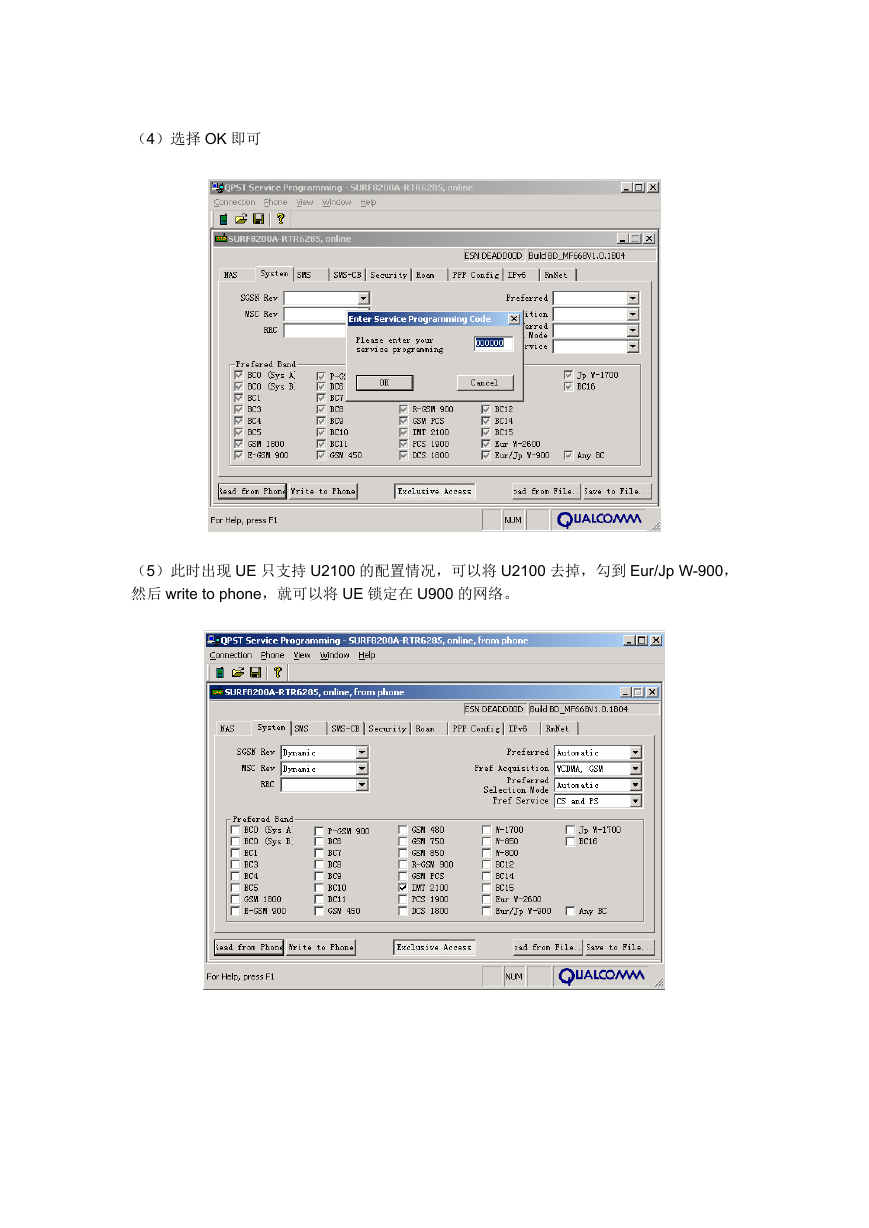This screenshot has width=869, height=1228.
Task: Tick P-GSM 900 in the from-phone window
Action: tap(319, 830)
